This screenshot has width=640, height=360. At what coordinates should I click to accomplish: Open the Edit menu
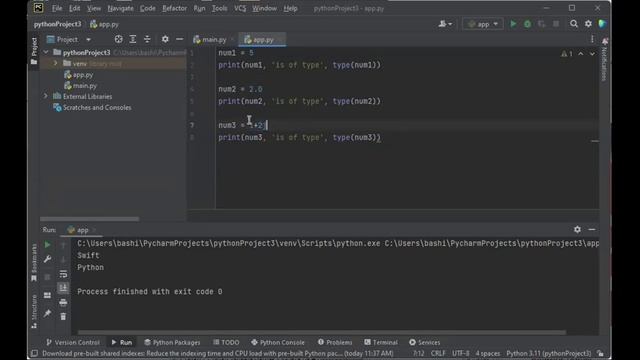pos(74,8)
